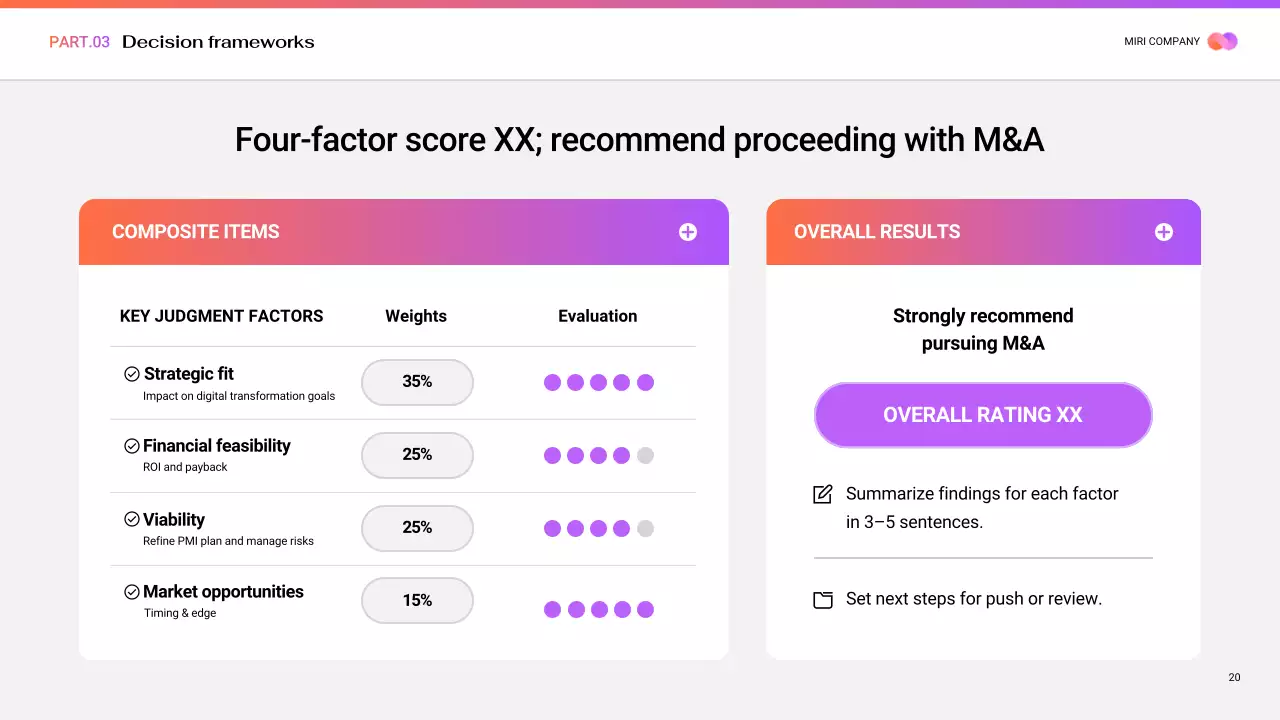
Task: Click the grey fifth dot in Viability rating
Action: [x=645, y=529]
